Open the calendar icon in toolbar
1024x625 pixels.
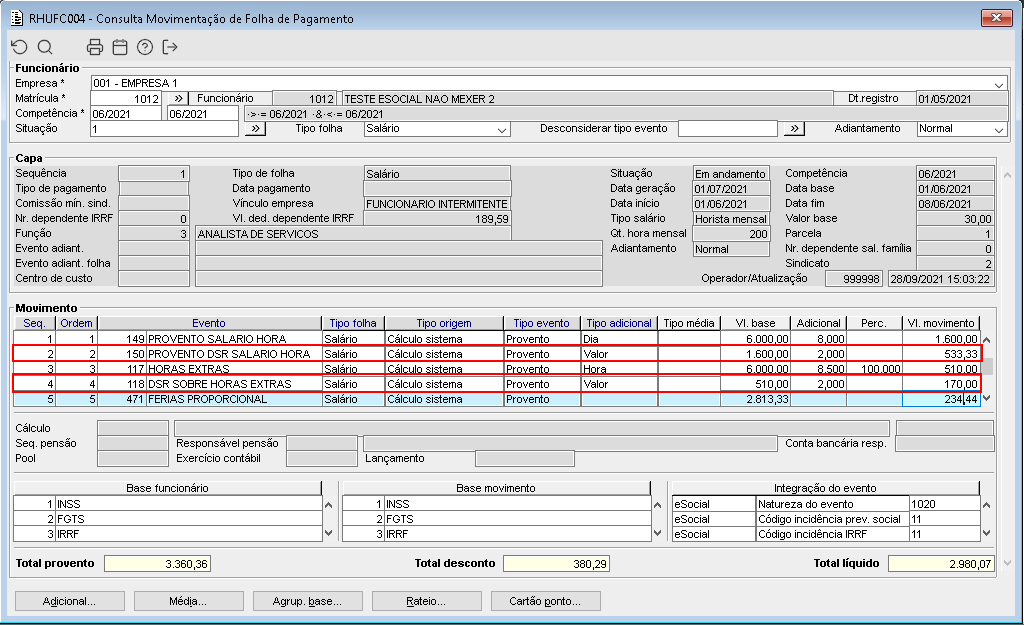click(120, 47)
